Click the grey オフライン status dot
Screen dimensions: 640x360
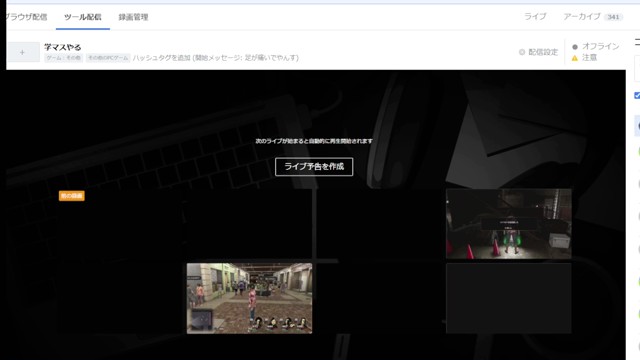pos(575,47)
